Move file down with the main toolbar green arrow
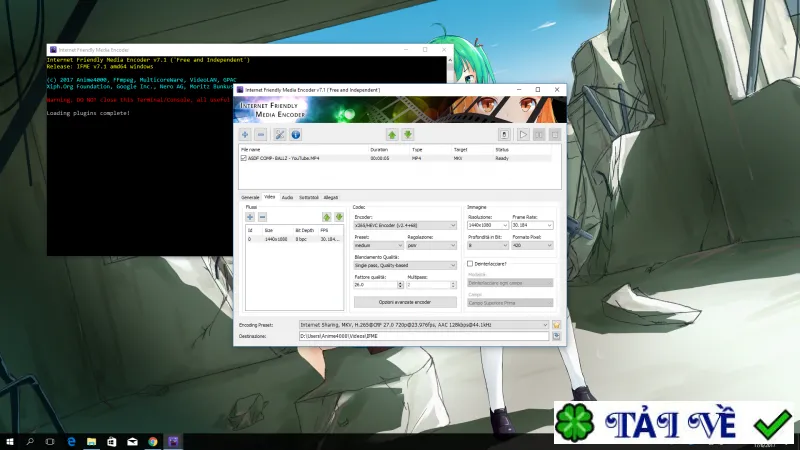This screenshot has width=800, height=450. coord(408,135)
